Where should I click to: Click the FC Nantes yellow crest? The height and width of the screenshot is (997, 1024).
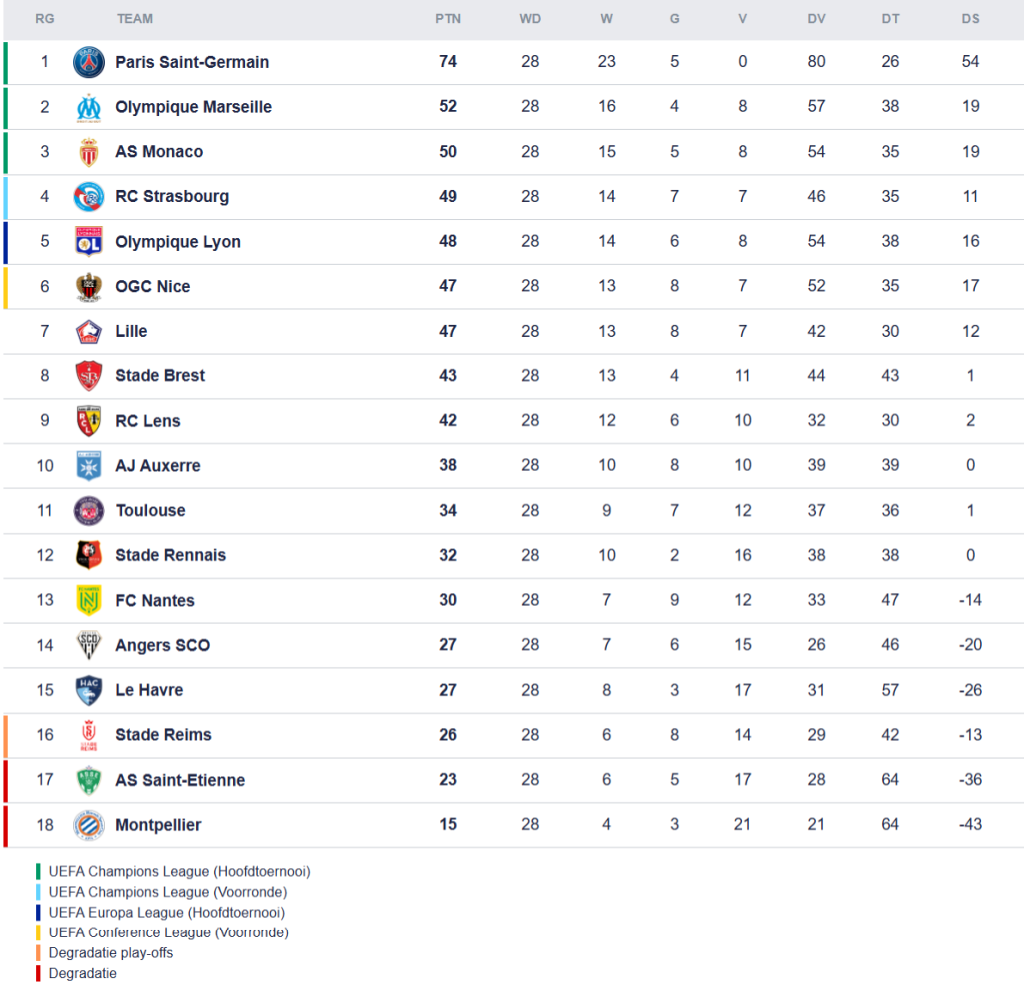click(89, 600)
